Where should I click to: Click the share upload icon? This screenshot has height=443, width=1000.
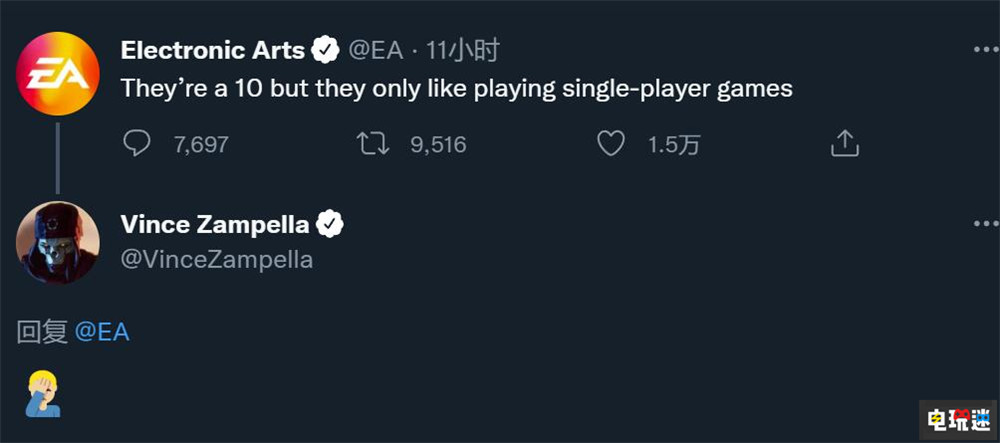(x=845, y=144)
